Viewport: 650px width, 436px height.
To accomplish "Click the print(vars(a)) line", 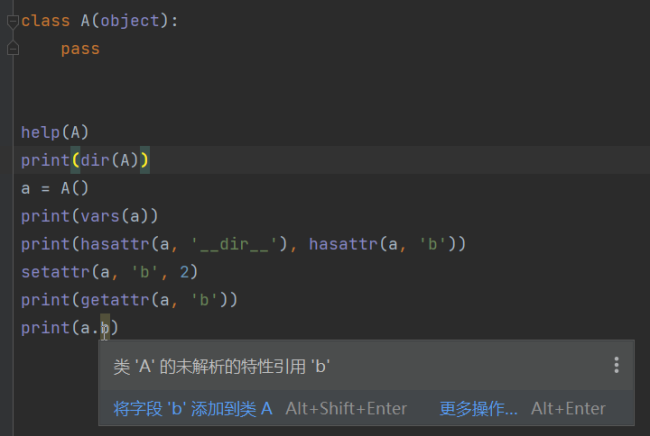I will click(89, 216).
